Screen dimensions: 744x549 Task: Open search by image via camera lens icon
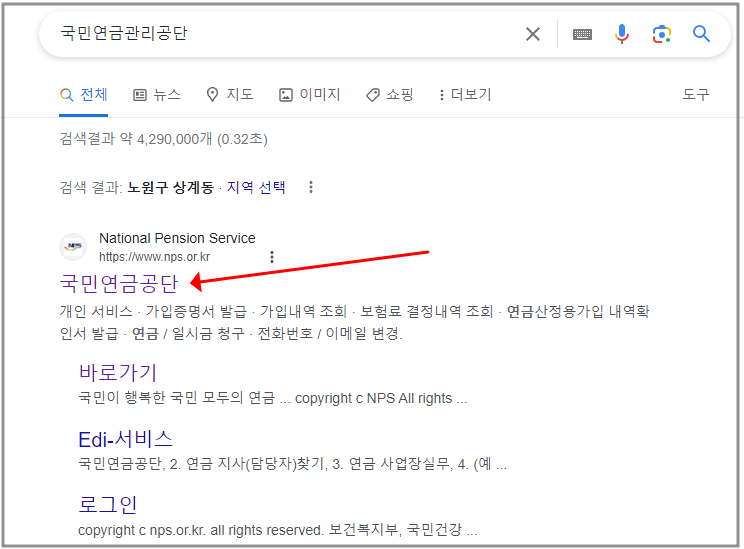661,34
